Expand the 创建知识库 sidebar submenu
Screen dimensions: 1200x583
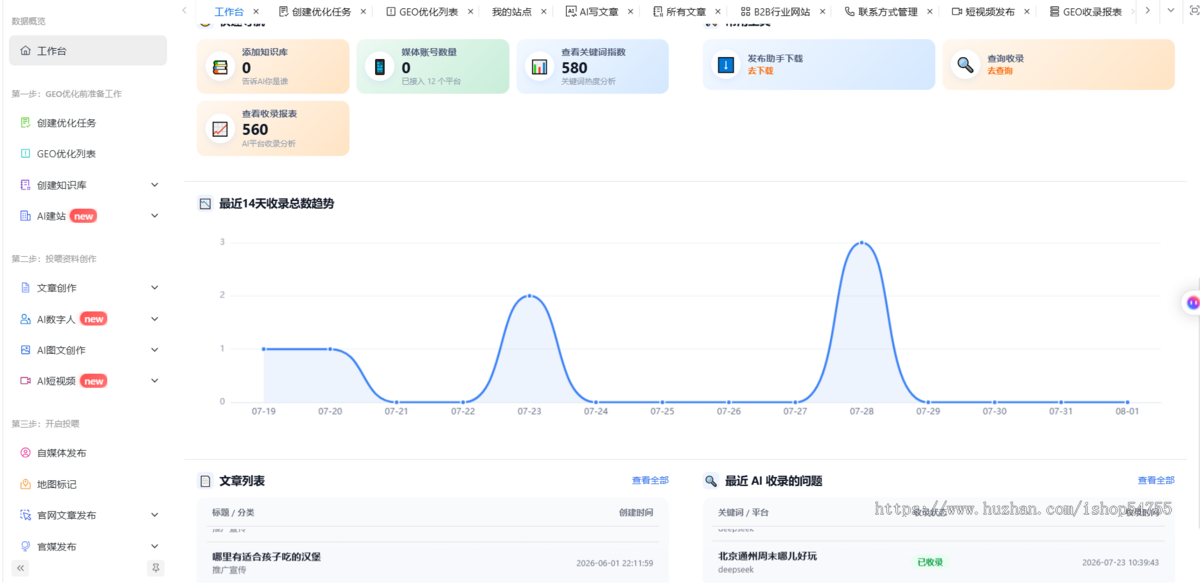point(154,185)
